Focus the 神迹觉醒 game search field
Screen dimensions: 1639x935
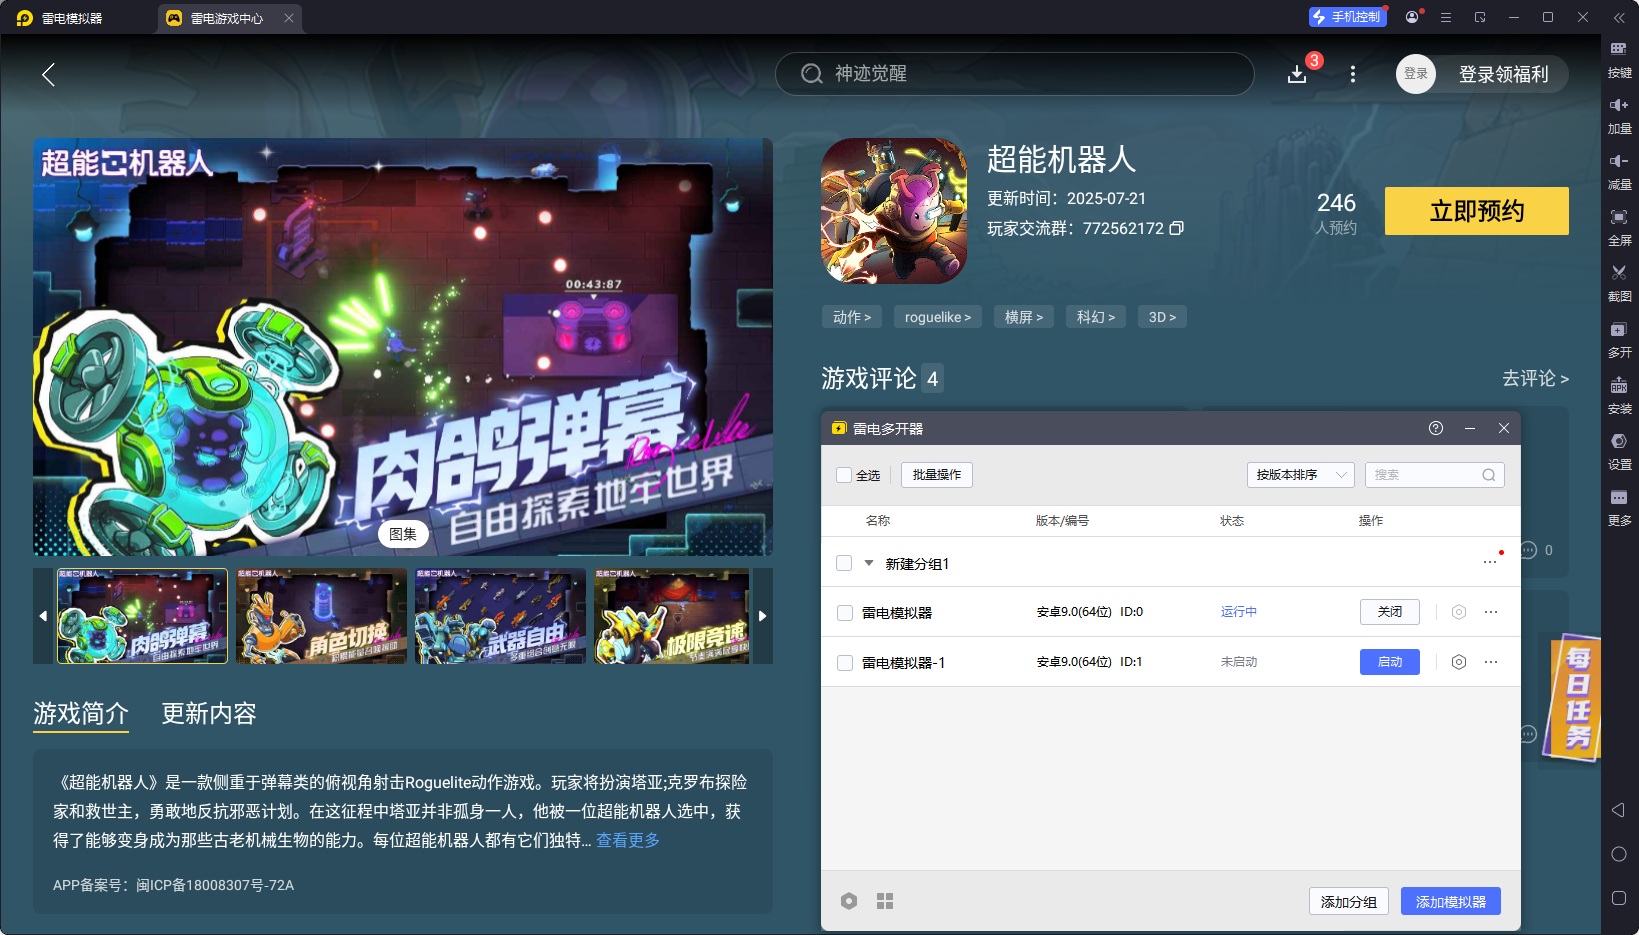point(1014,74)
